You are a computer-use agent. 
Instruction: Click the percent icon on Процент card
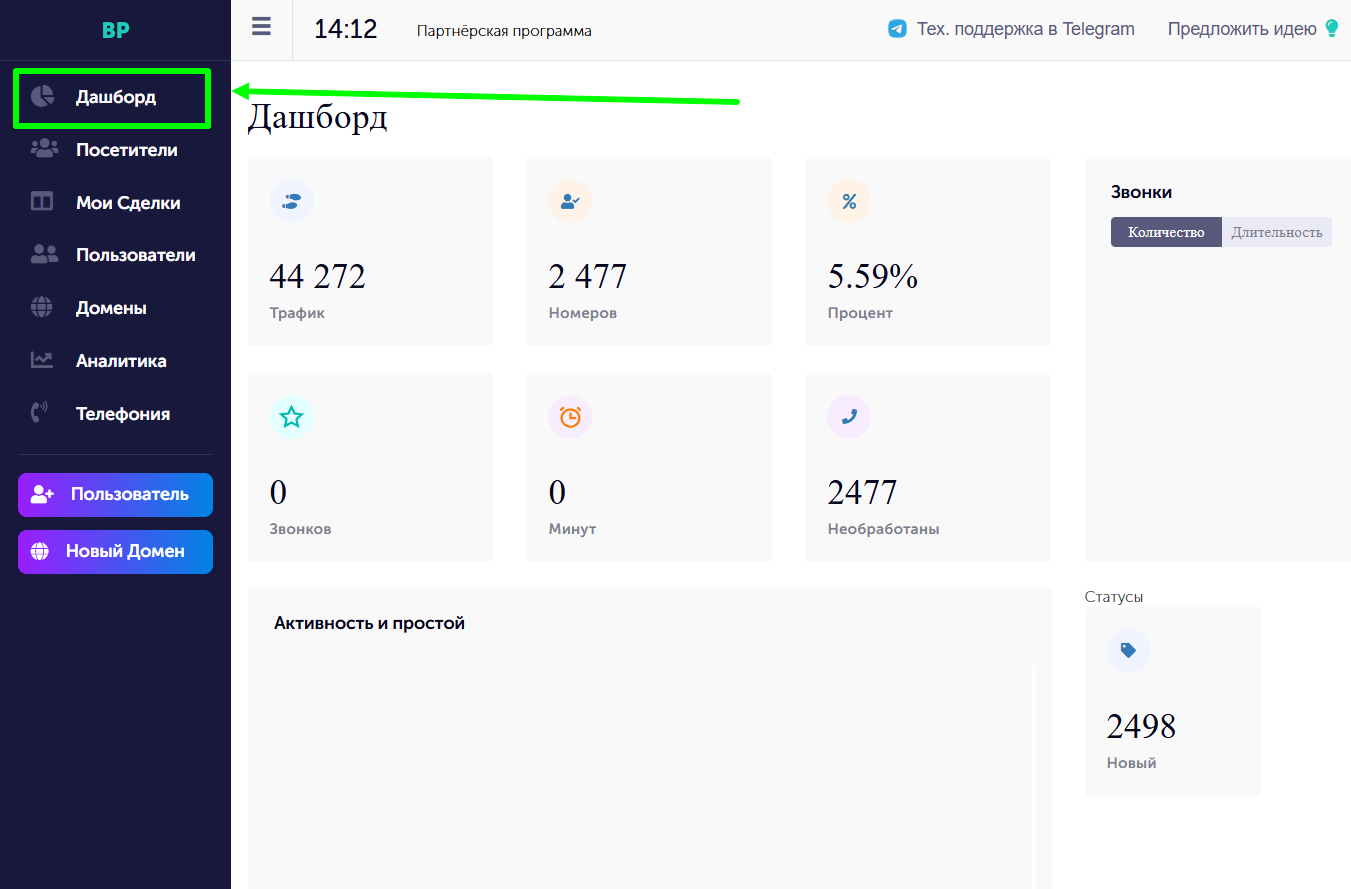[849, 201]
